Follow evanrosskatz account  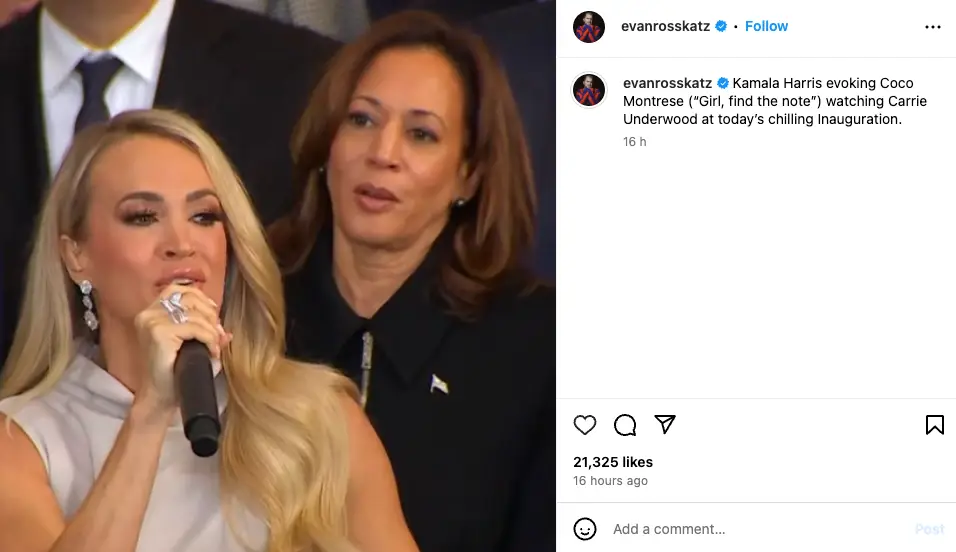pos(766,26)
